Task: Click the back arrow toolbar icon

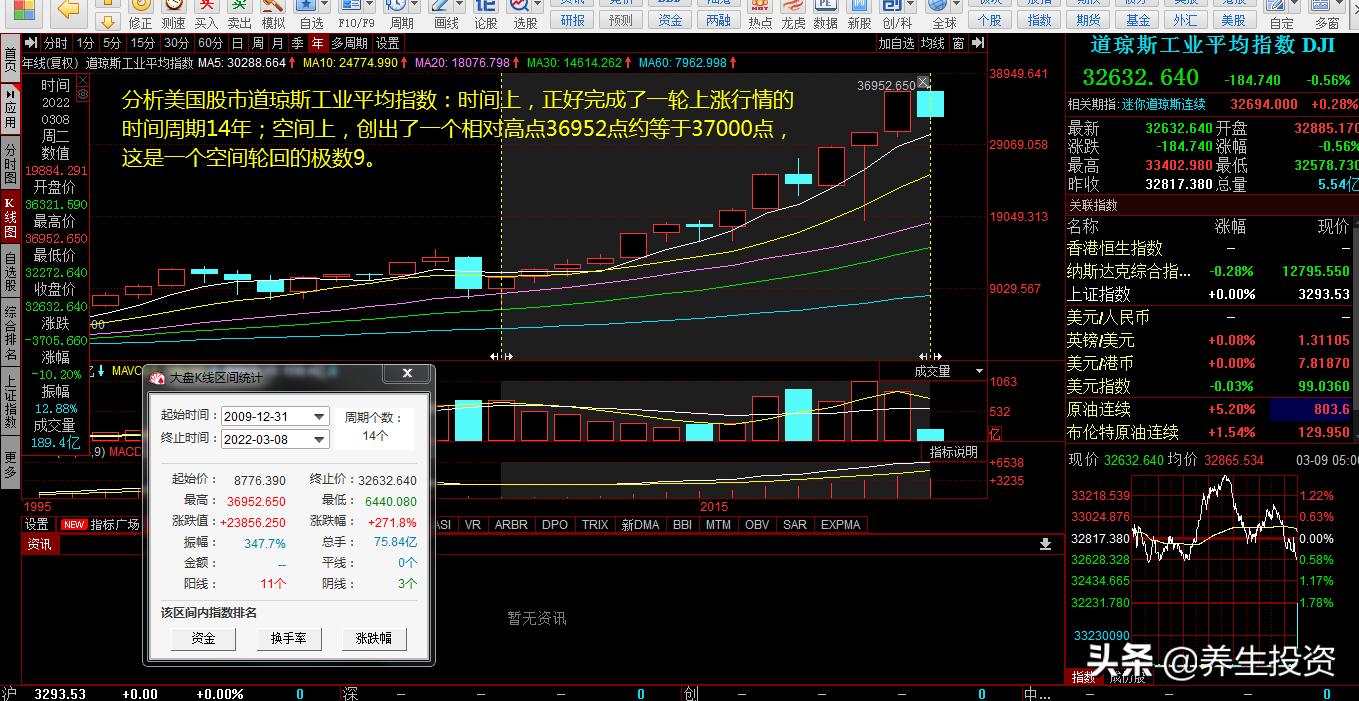Action: pos(68,10)
